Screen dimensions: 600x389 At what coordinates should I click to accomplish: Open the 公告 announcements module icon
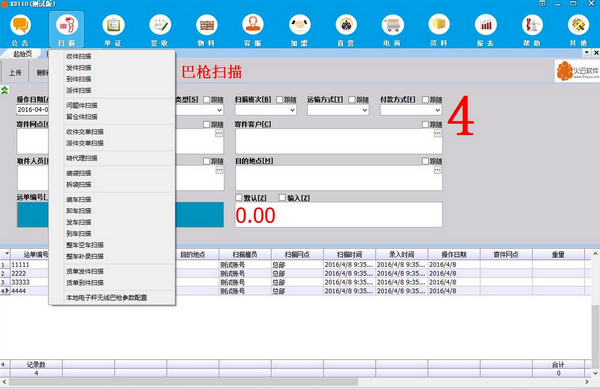point(20,30)
